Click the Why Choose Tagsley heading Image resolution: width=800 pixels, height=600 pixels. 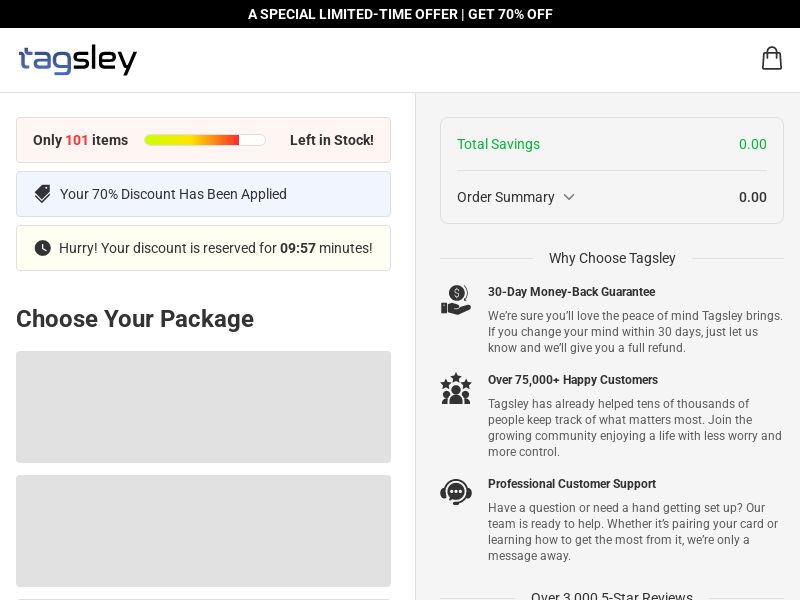tap(612, 258)
